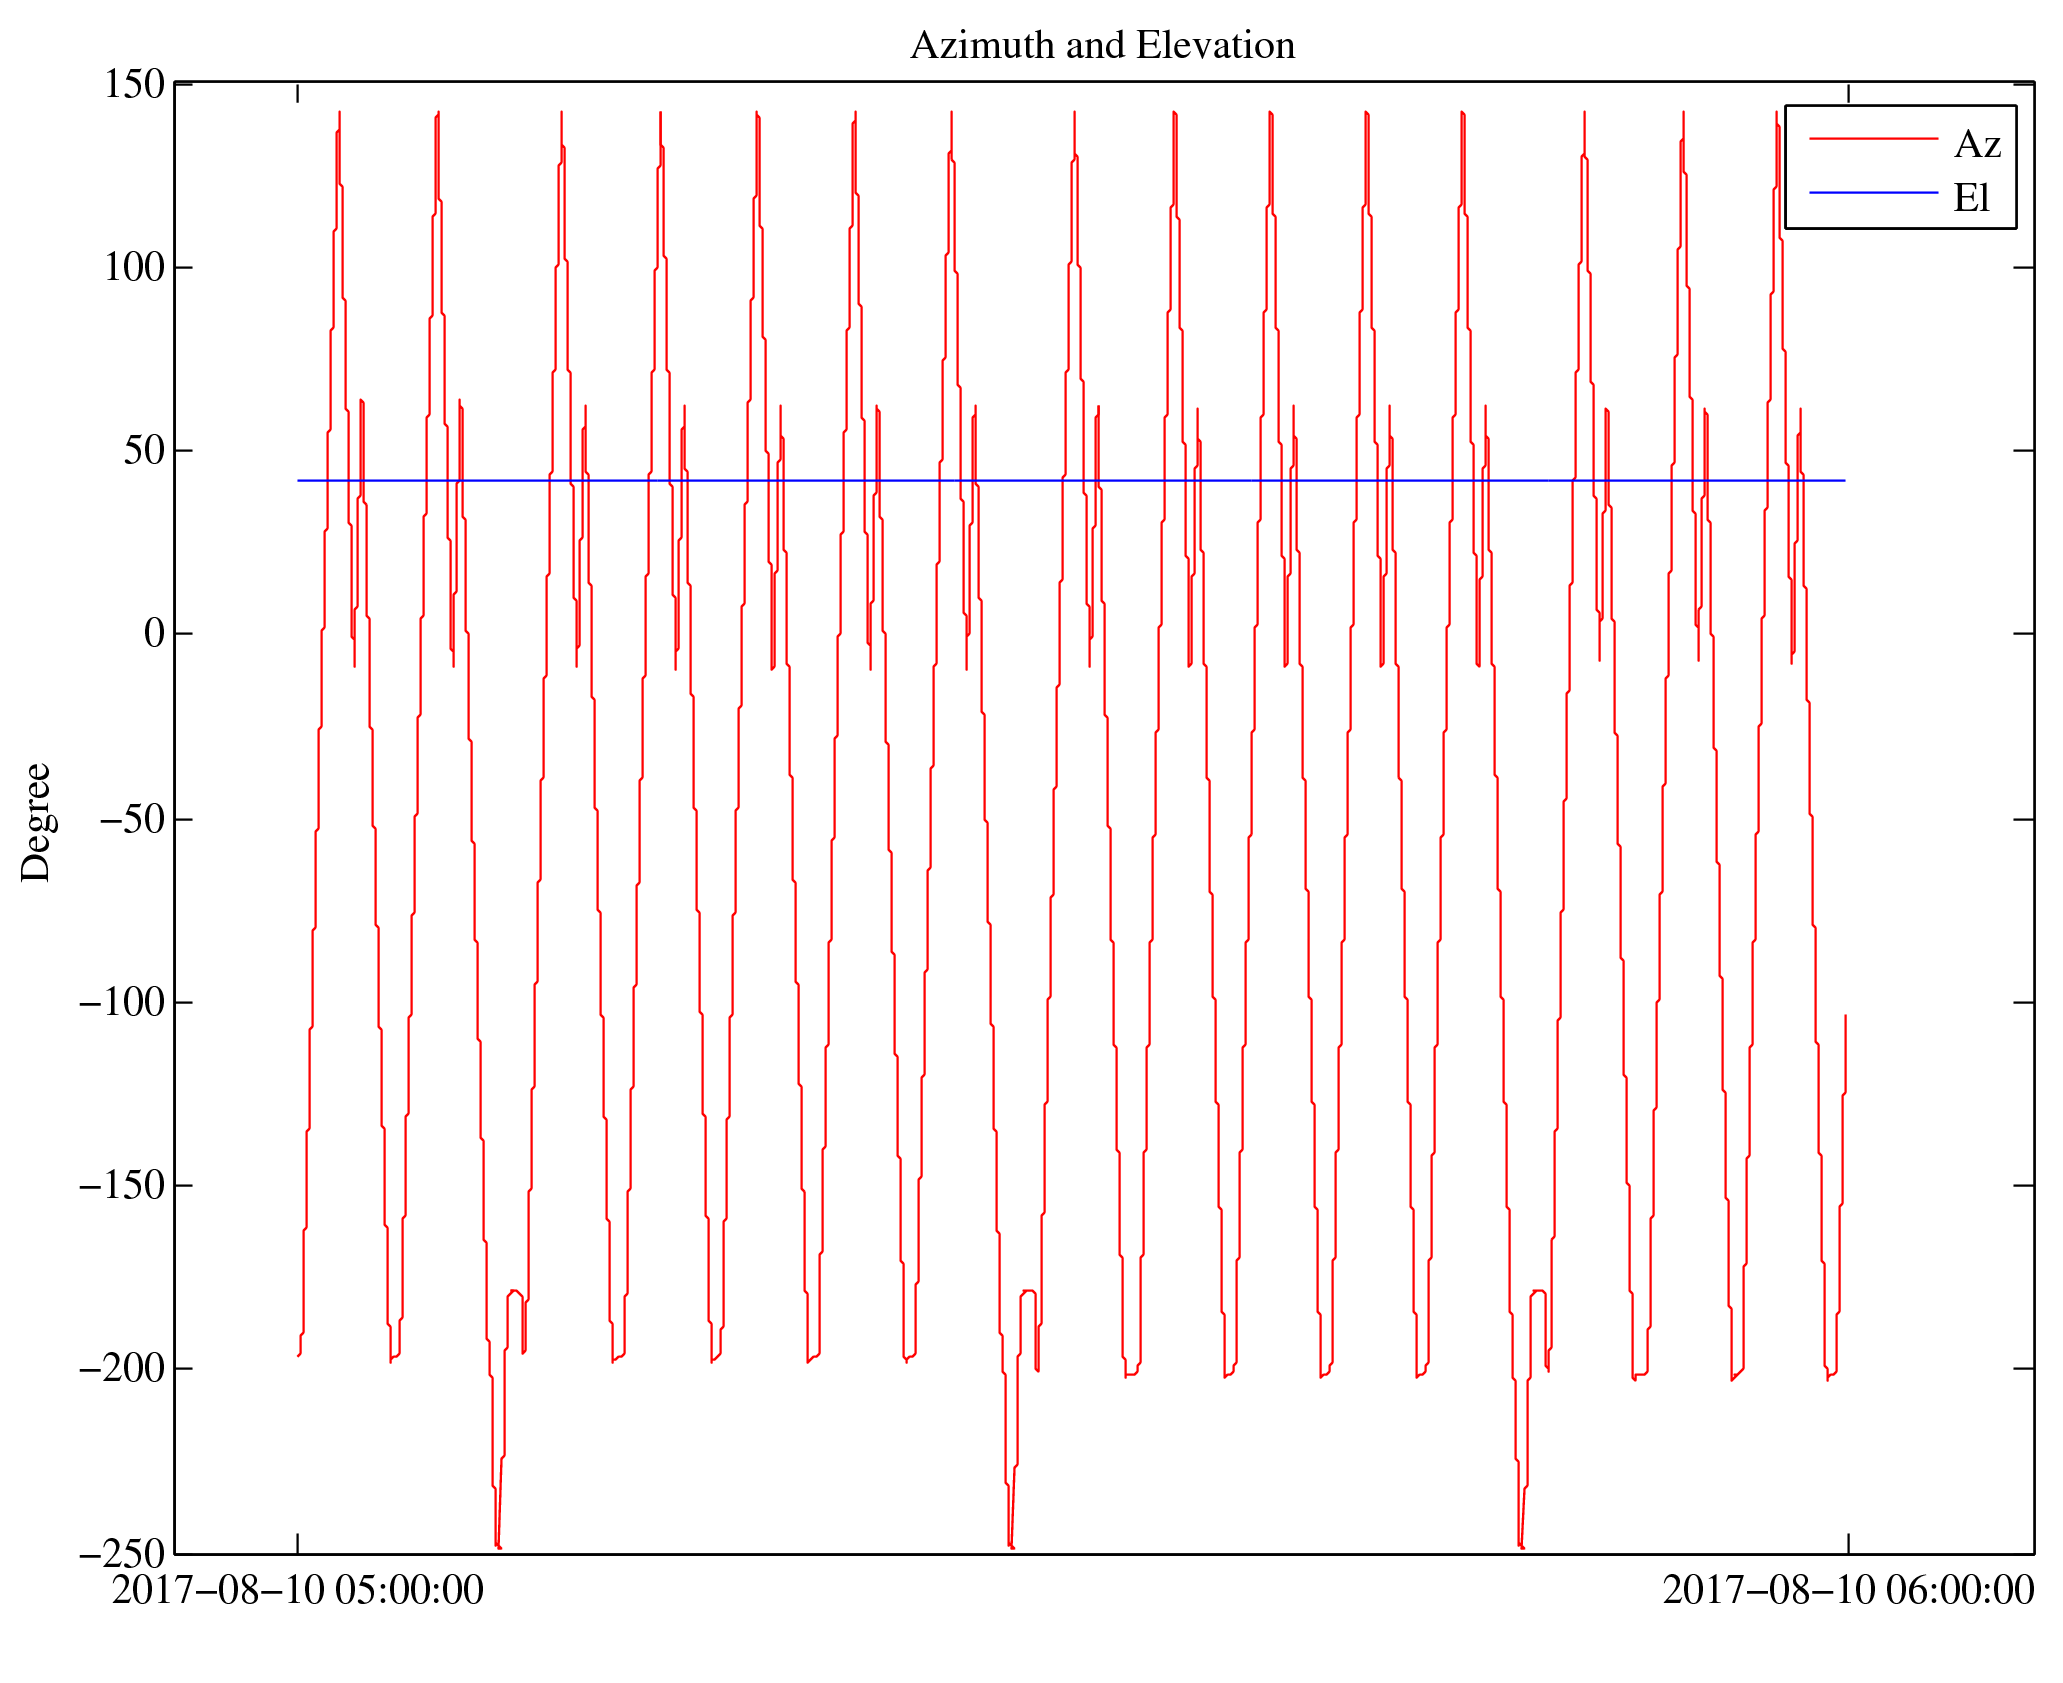The height and width of the screenshot is (1683, 2063).
Task: Click the y-axis tick label '100'
Action: [x=135, y=267]
